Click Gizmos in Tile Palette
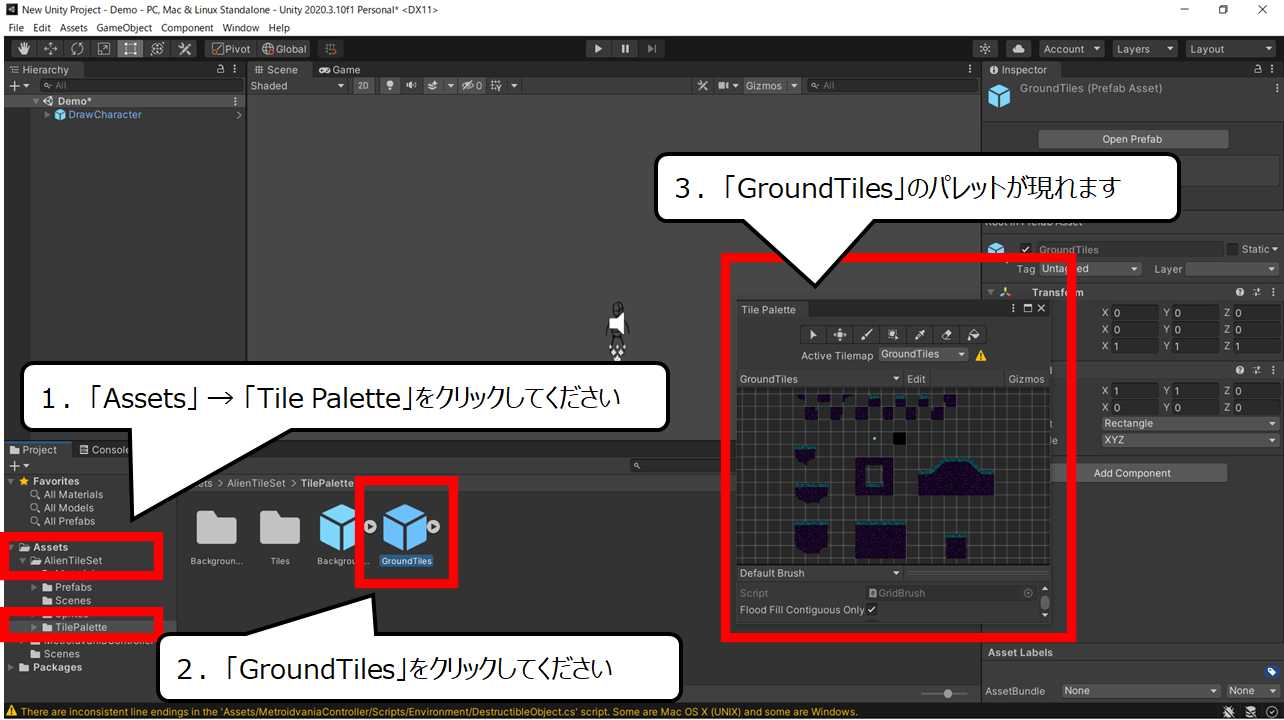This screenshot has width=1284, height=720. pos(1026,379)
